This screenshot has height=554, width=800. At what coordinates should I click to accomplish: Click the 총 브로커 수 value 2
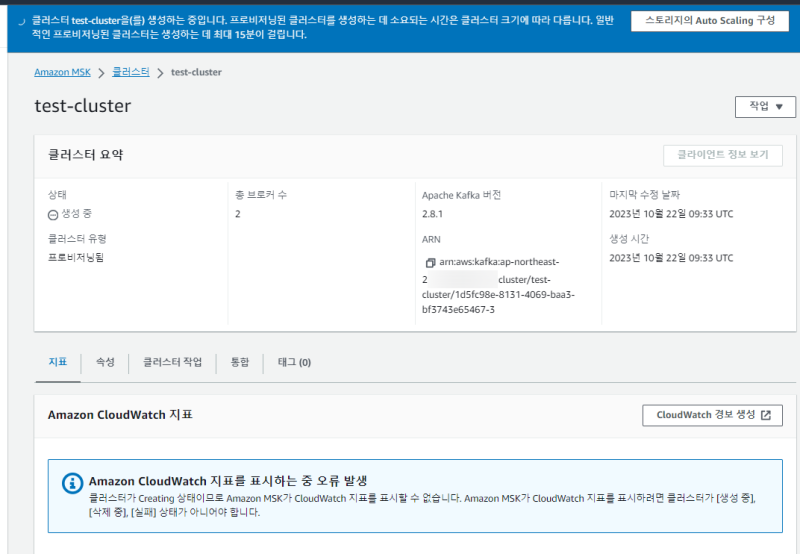238,214
